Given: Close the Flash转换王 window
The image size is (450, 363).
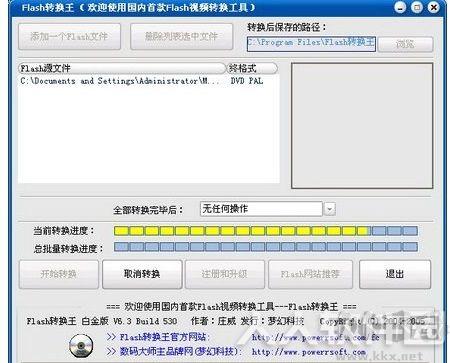Looking at the screenshot, I should point(433,7).
